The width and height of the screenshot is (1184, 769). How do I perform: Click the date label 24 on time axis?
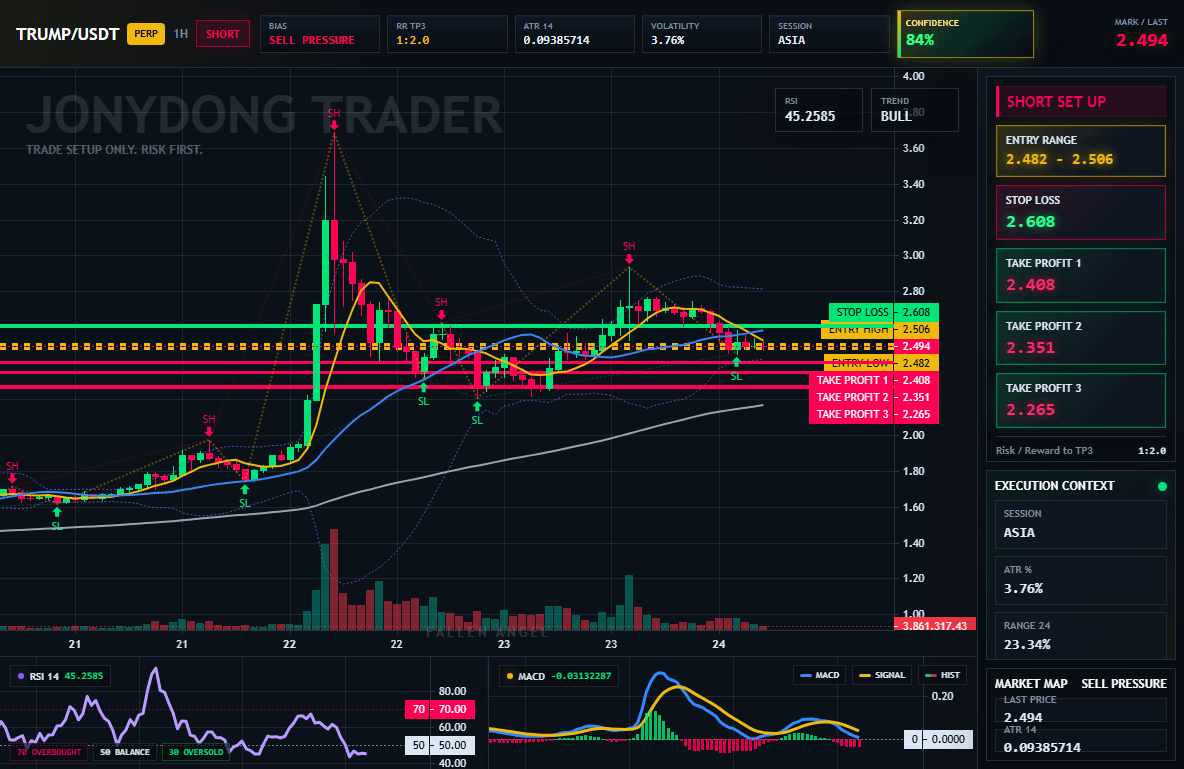pyautogui.click(x=719, y=644)
